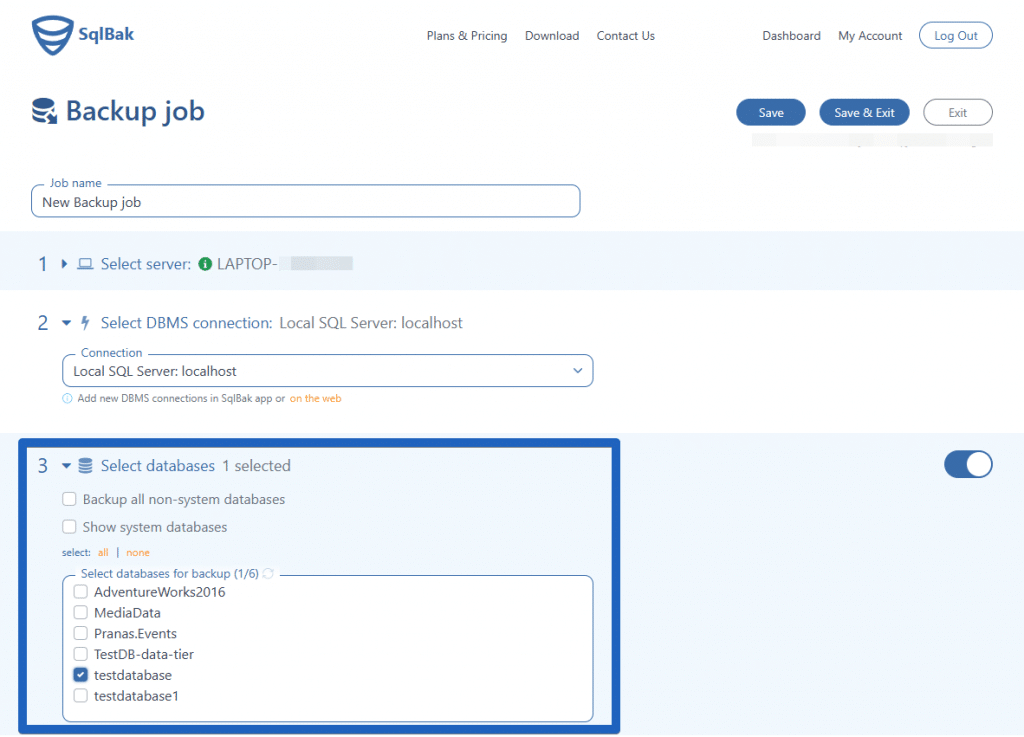Click the lightning bolt DBMS connection icon
The height and width of the screenshot is (737, 1024).
tap(85, 322)
